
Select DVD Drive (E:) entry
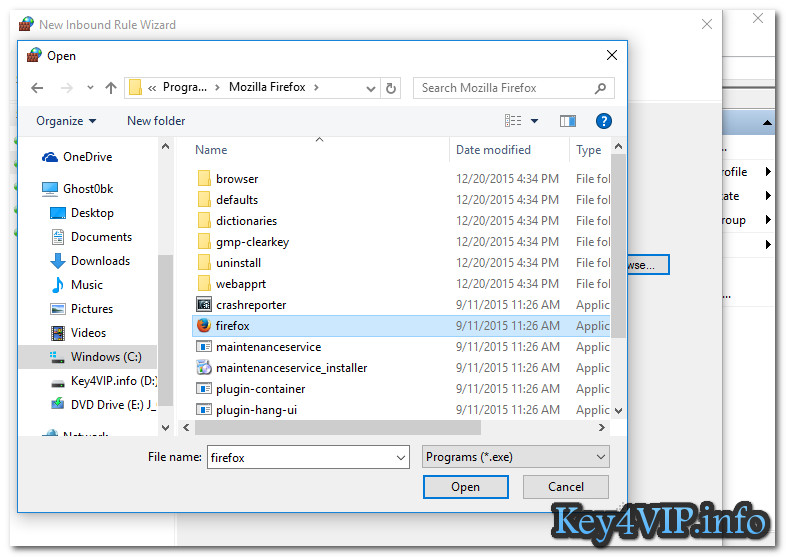click(x=104, y=405)
